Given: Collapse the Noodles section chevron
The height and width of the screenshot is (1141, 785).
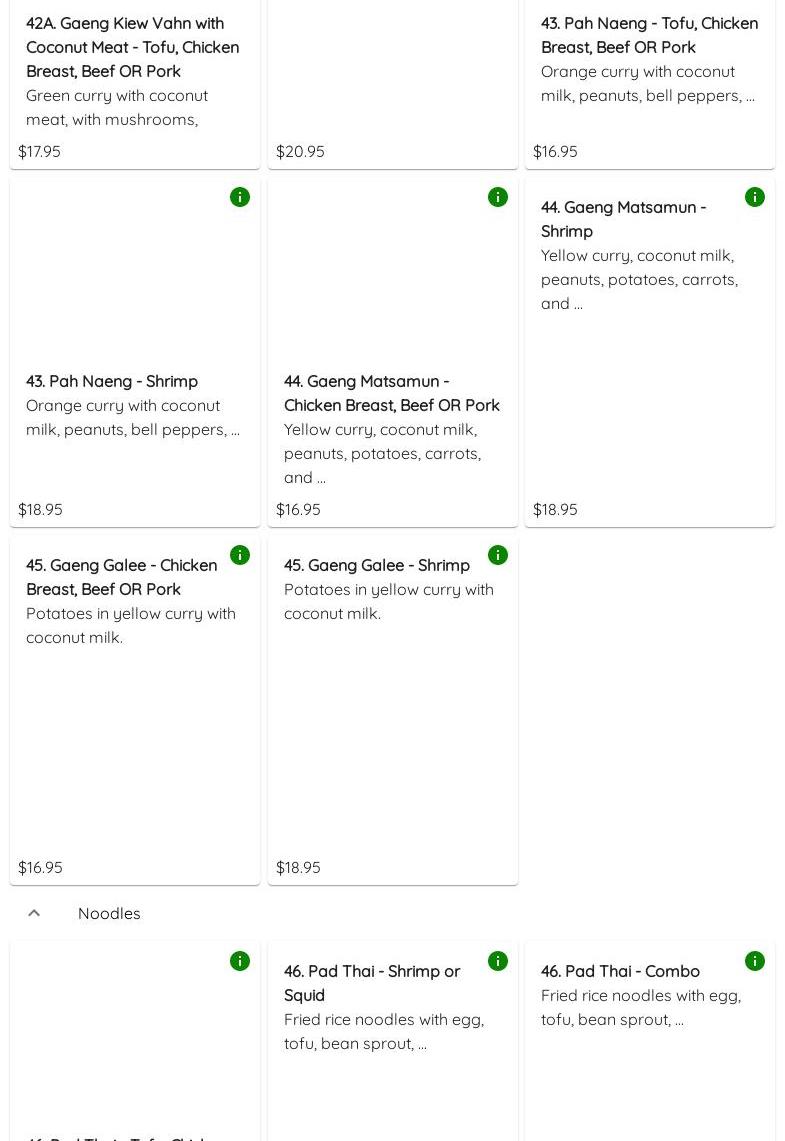Looking at the screenshot, I should coord(34,913).
